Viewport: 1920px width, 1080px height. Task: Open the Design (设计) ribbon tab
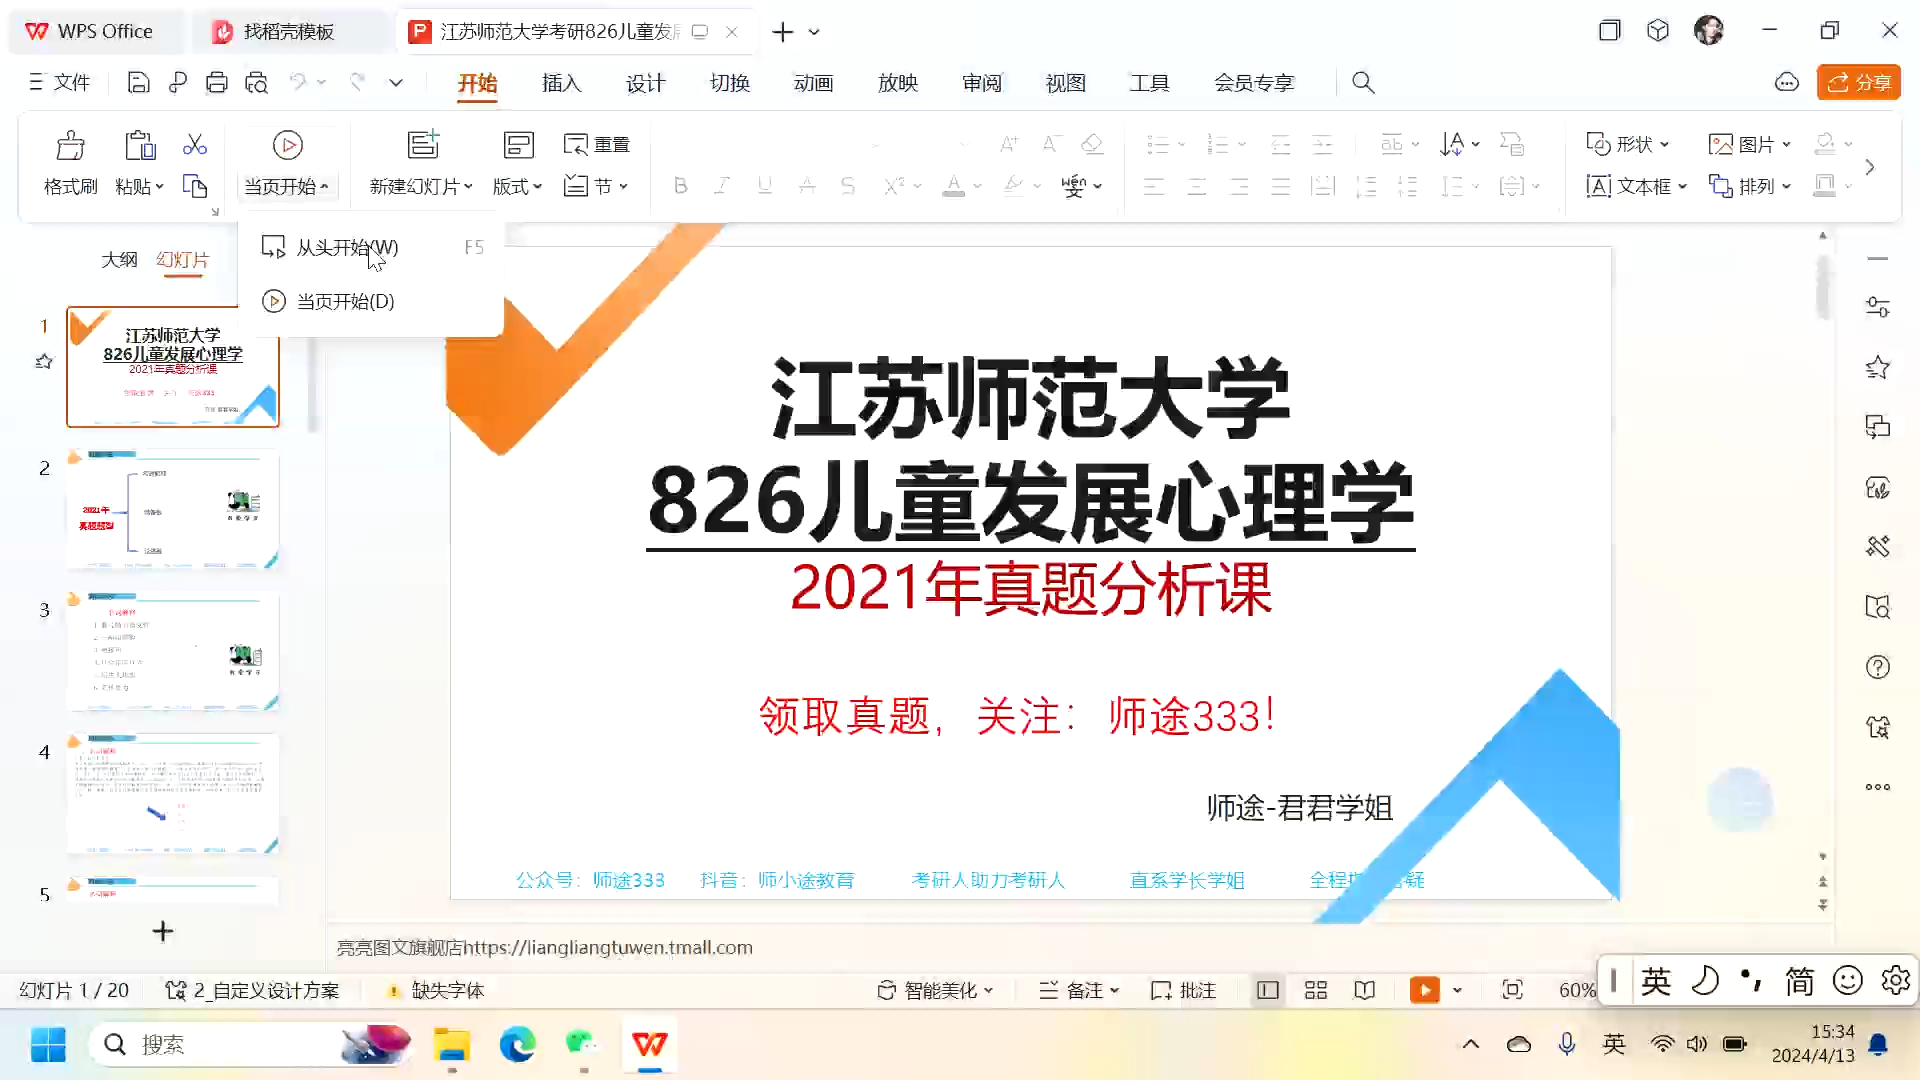pyautogui.click(x=645, y=83)
